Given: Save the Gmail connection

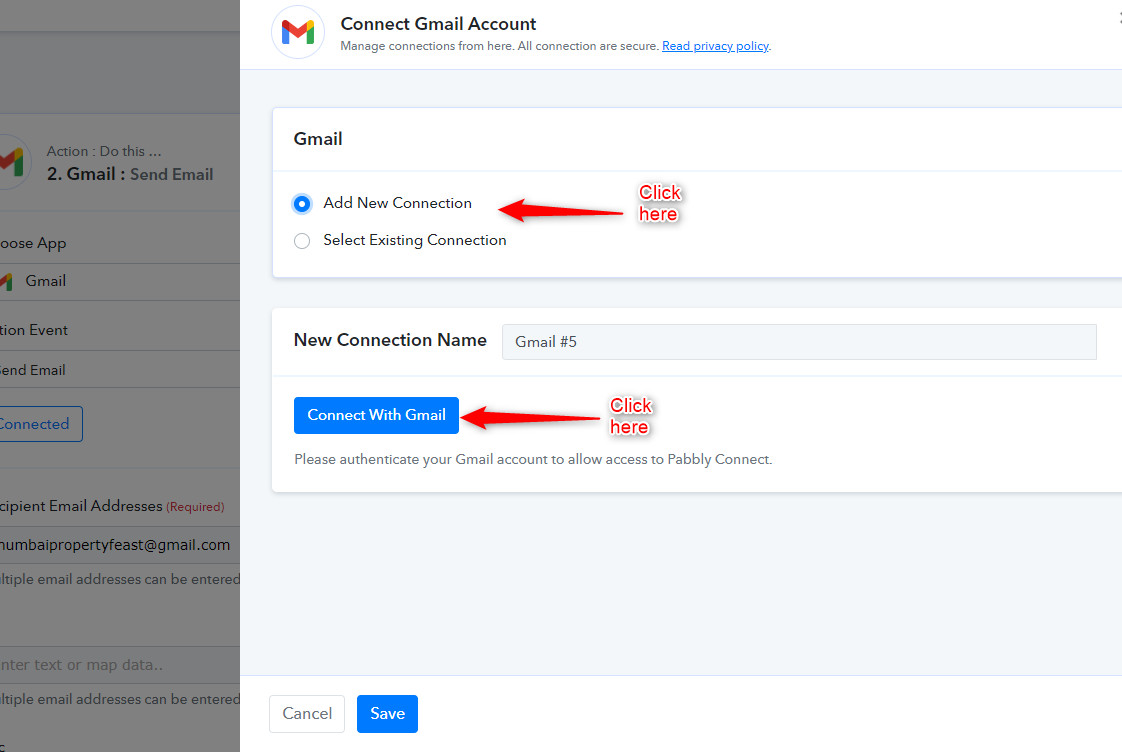Looking at the screenshot, I should tap(387, 714).
